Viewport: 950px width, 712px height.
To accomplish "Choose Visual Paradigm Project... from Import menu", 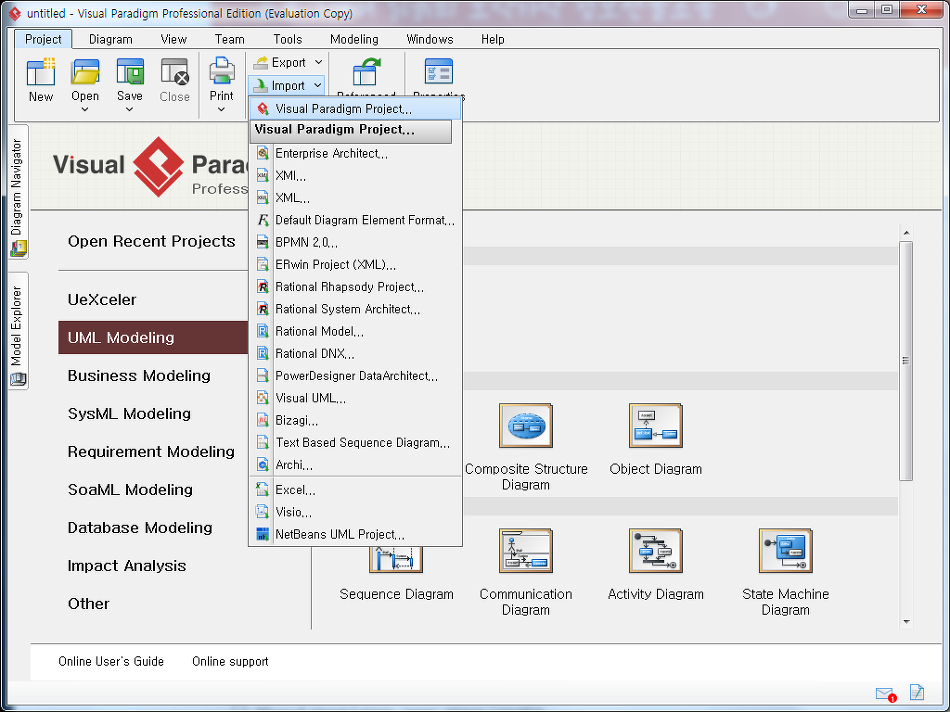I will tap(355, 108).
